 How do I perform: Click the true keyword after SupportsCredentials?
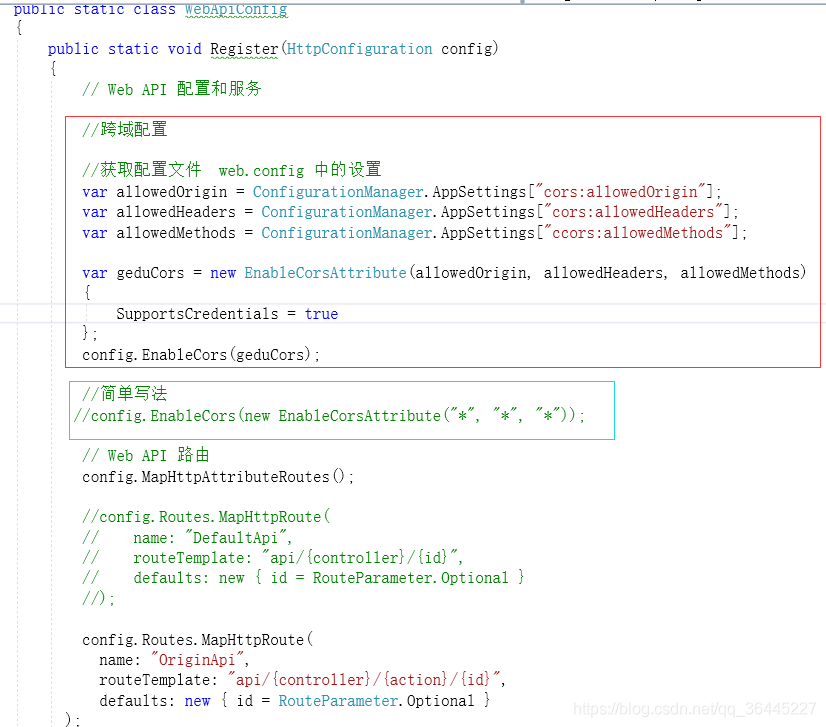(321, 313)
